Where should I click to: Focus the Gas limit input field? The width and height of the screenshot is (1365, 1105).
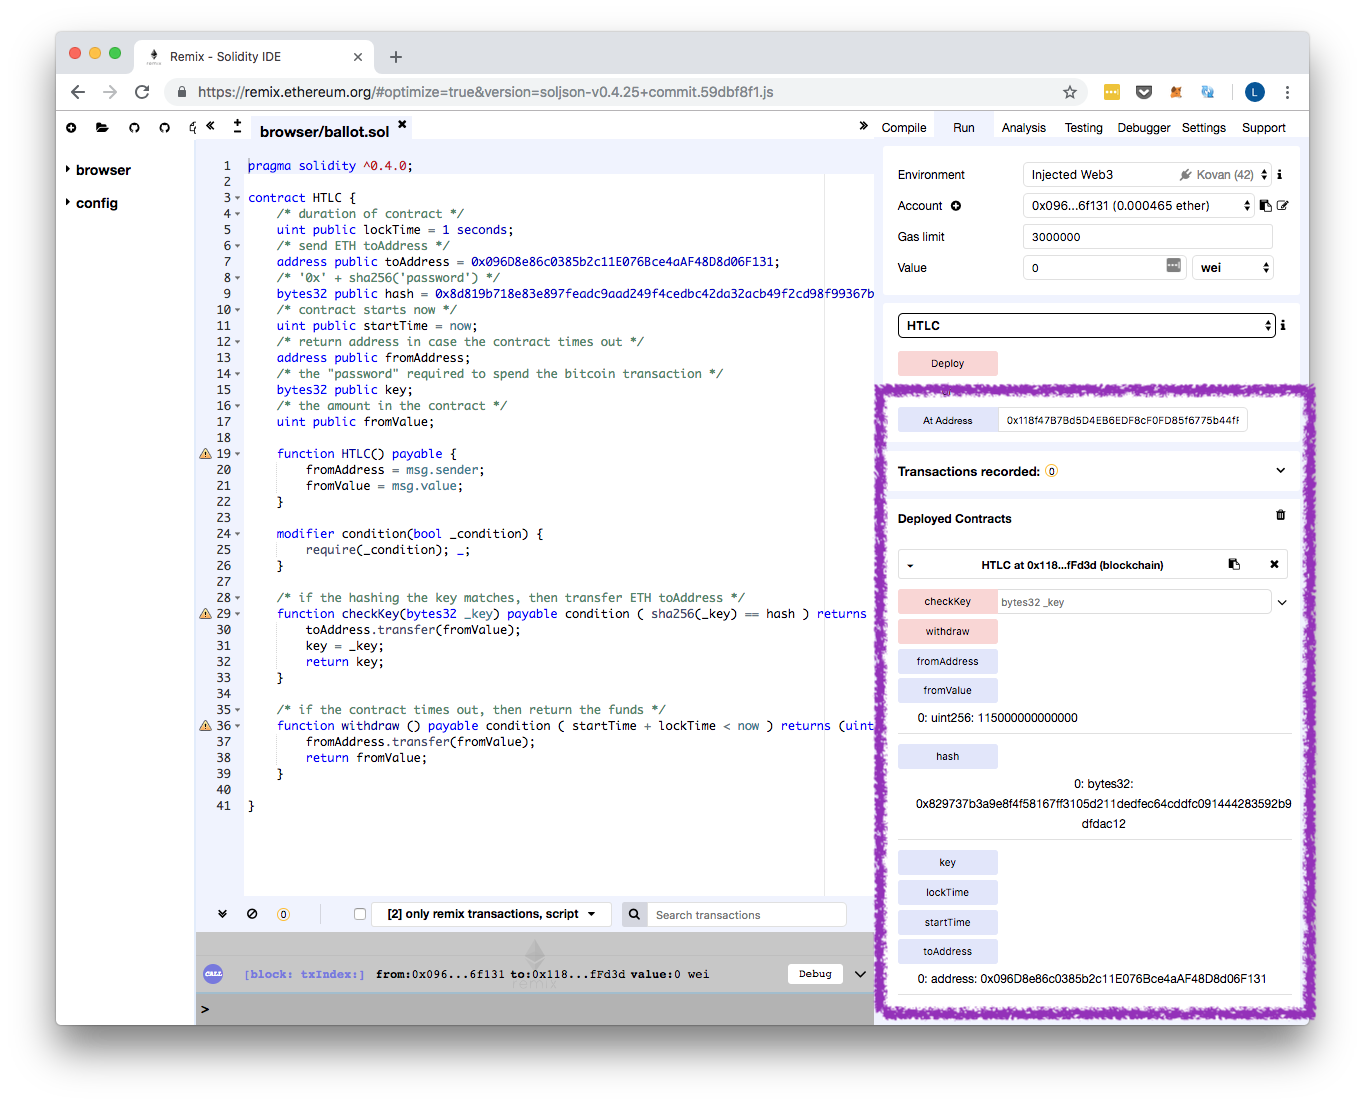[x=1148, y=237]
